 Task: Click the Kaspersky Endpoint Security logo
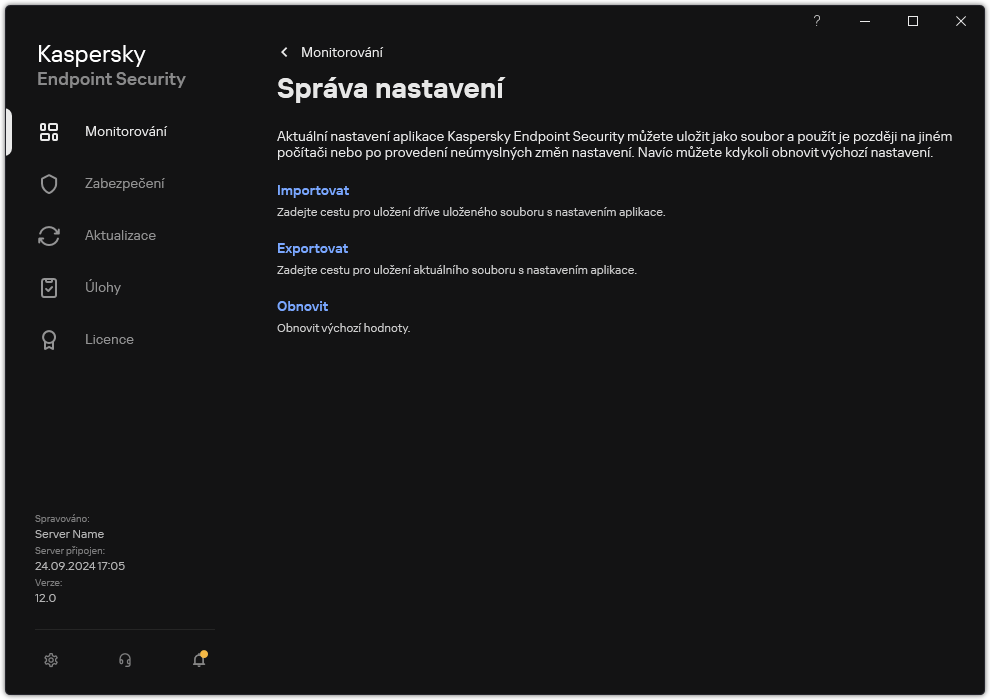[111, 64]
